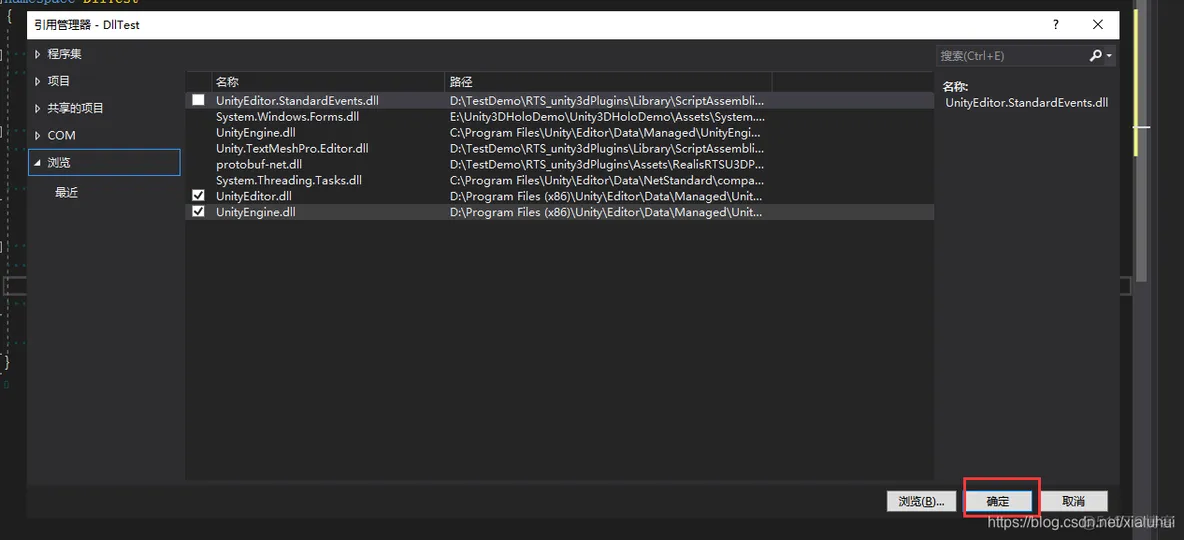
Task: Sort by the 路径 column header
Action: (608, 82)
